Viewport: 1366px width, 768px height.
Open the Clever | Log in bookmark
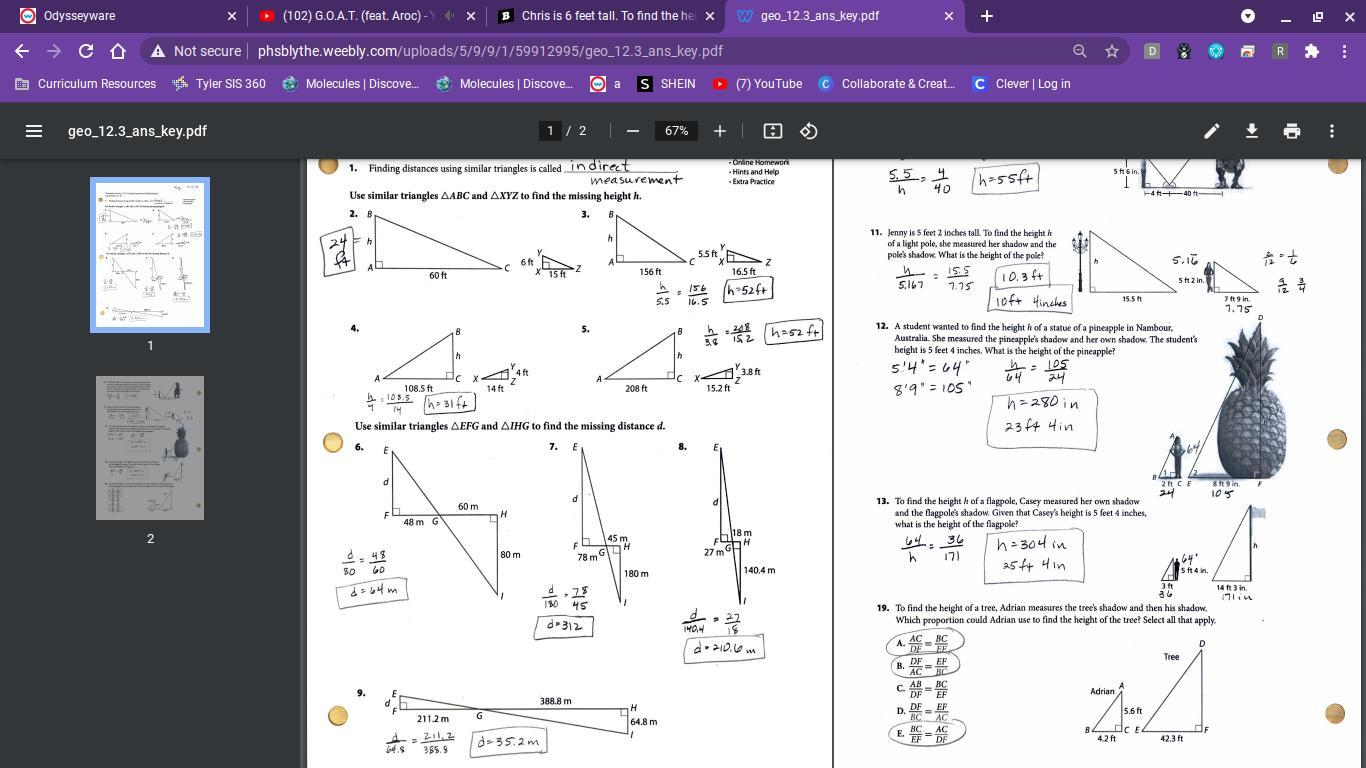tap(1021, 84)
